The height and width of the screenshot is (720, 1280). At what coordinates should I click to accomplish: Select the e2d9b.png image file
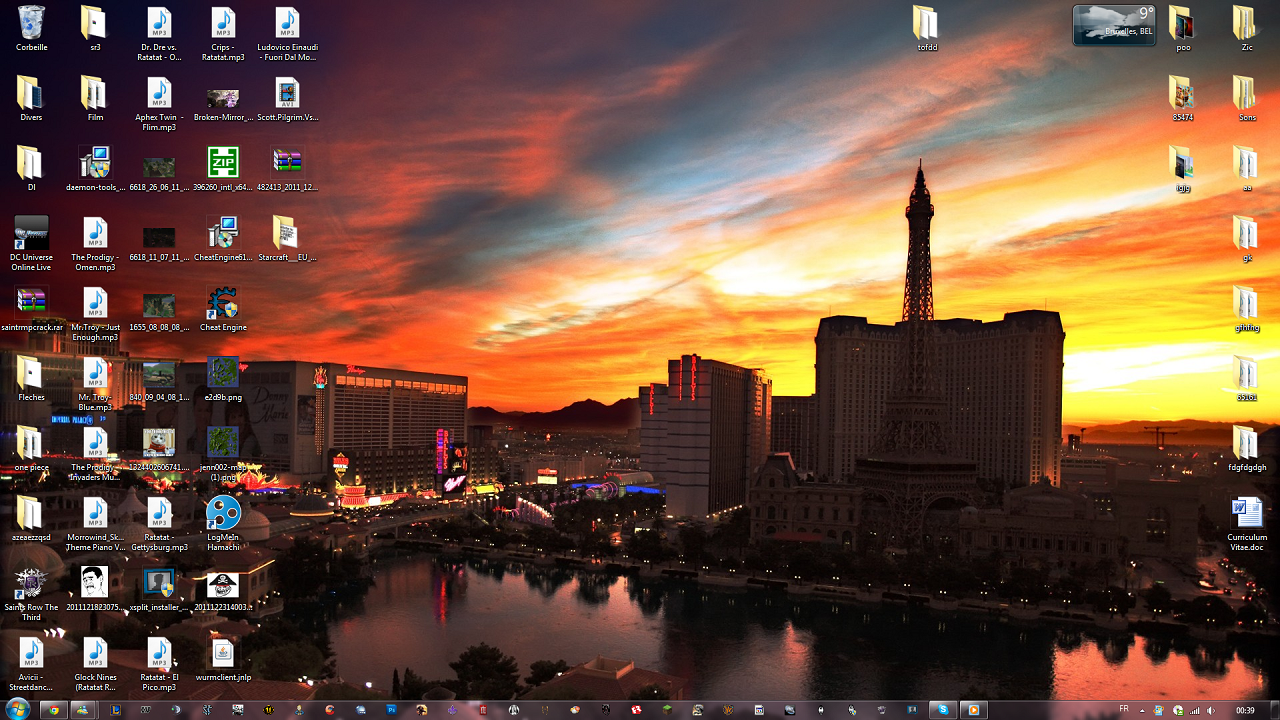(x=223, y=378)
